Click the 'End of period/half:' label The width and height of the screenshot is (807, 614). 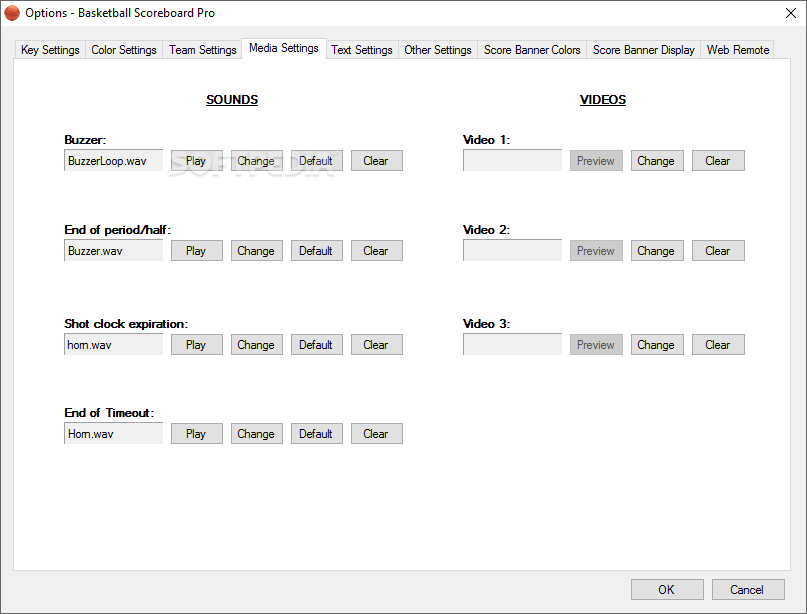pos(117,230)
